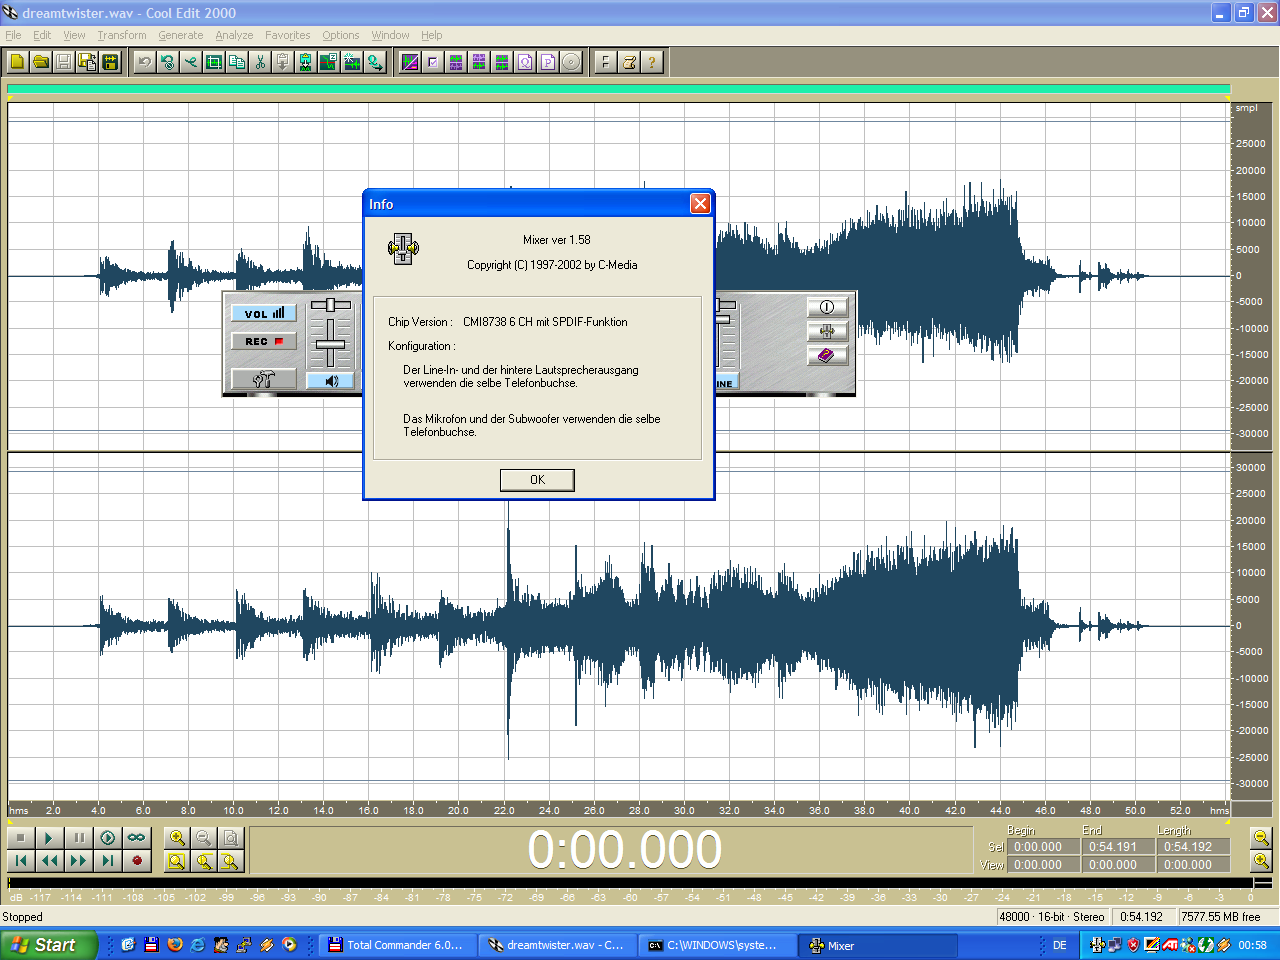Toggle the Loop play infinity button
The image size is (1280, 960).
[136, 838]
